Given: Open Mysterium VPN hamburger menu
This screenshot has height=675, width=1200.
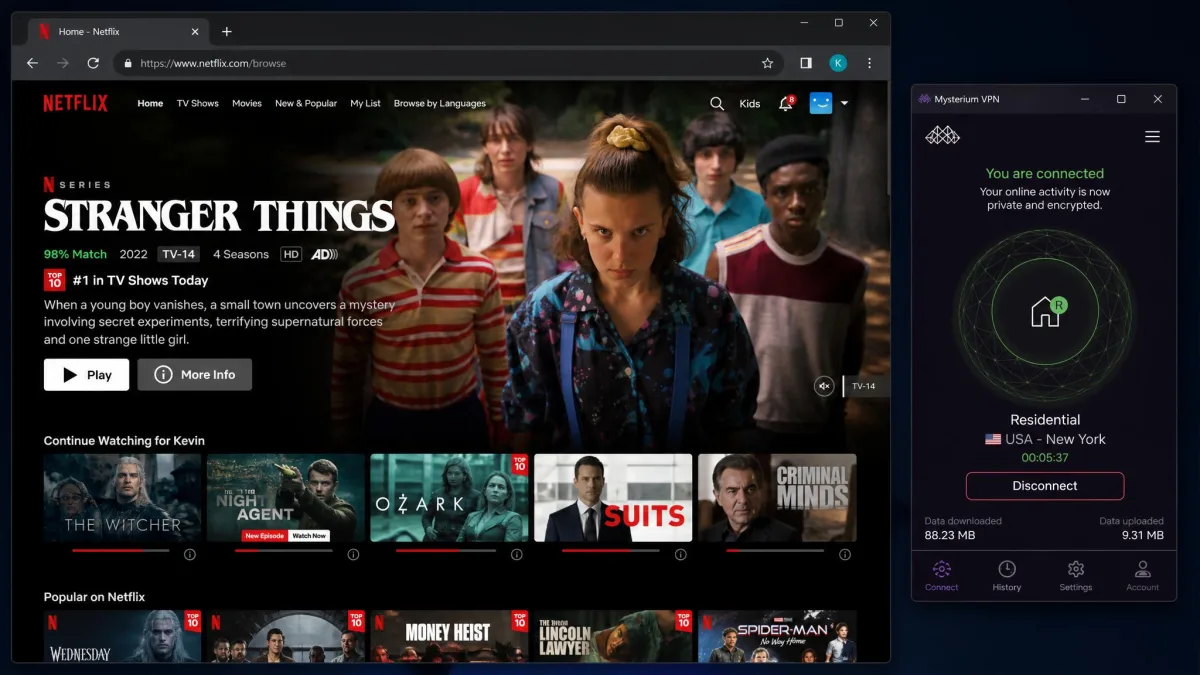Looking at the screenshot, I should (1152, 137).
